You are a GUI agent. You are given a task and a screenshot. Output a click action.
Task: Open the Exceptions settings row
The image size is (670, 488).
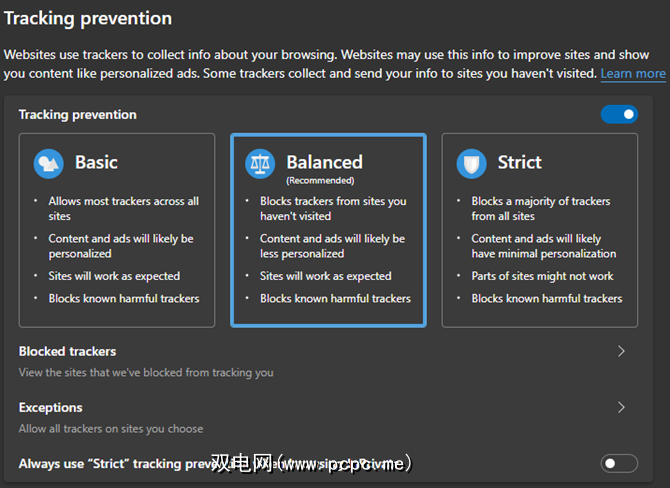(300, 417)
